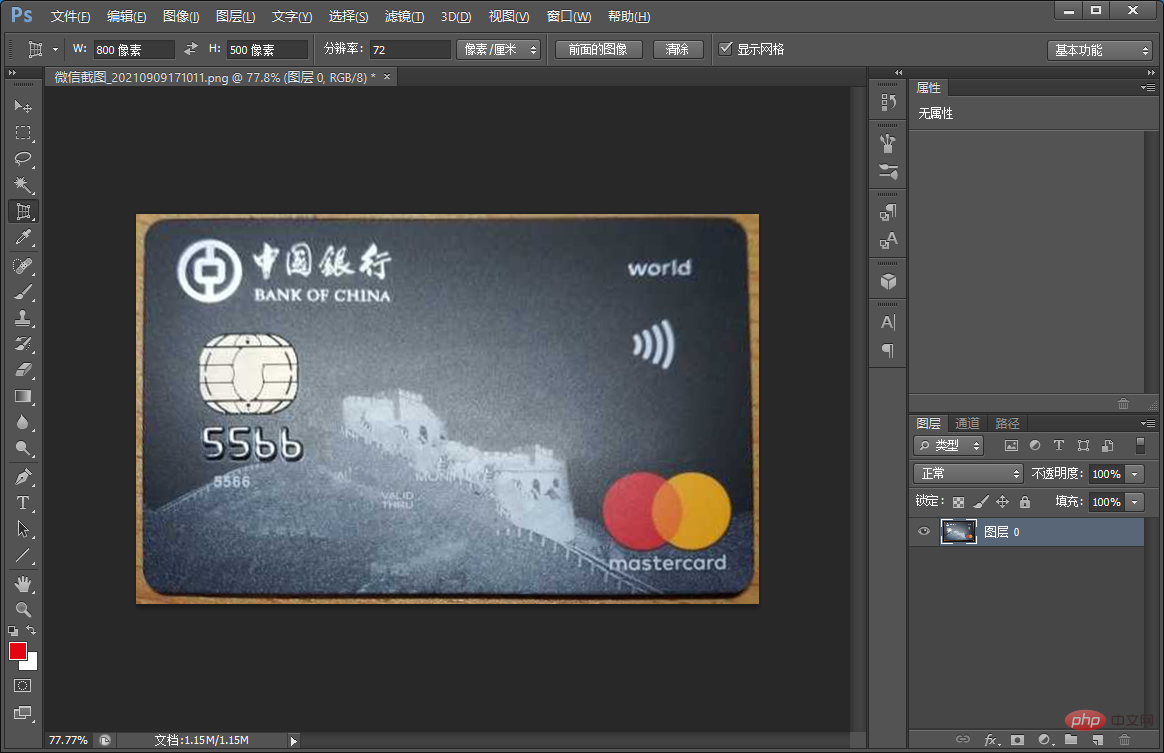Uncheck the 显示网格 checkbox

tap(726, 48)
